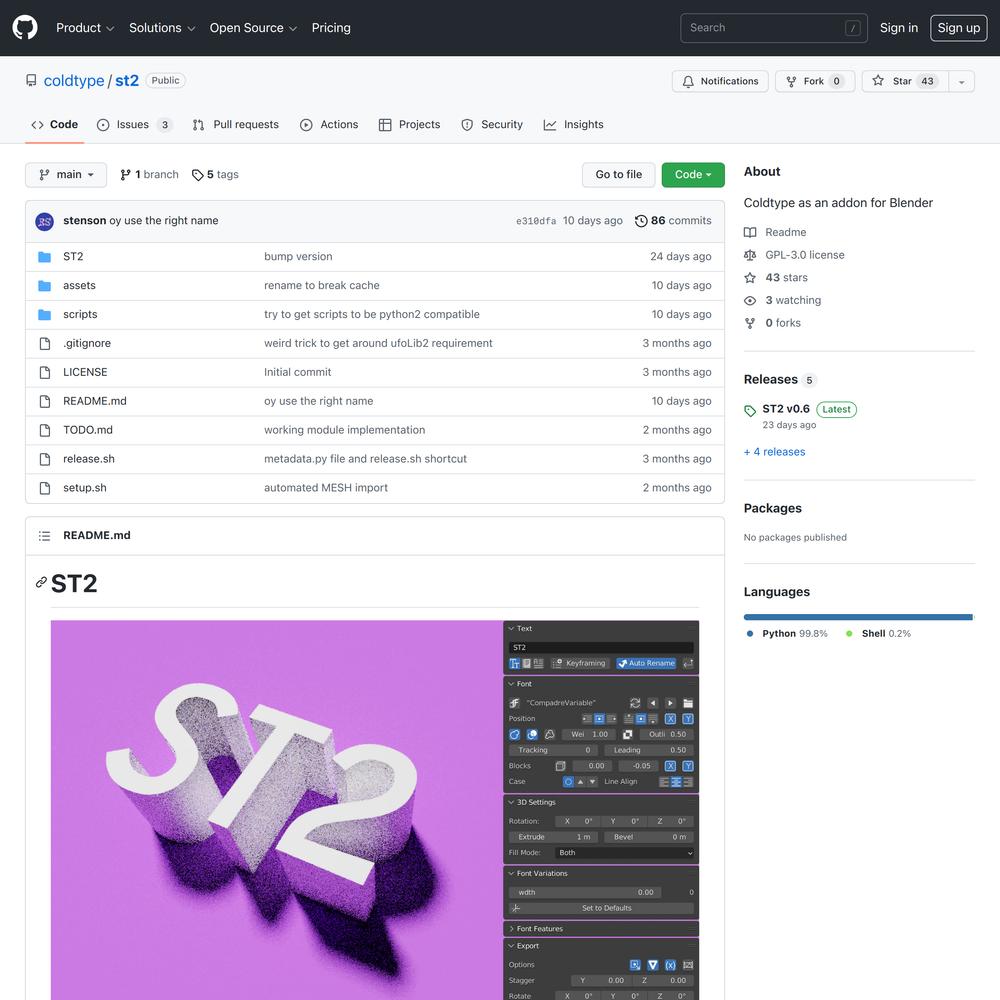Open the .gitignore file

coord(87,343)
